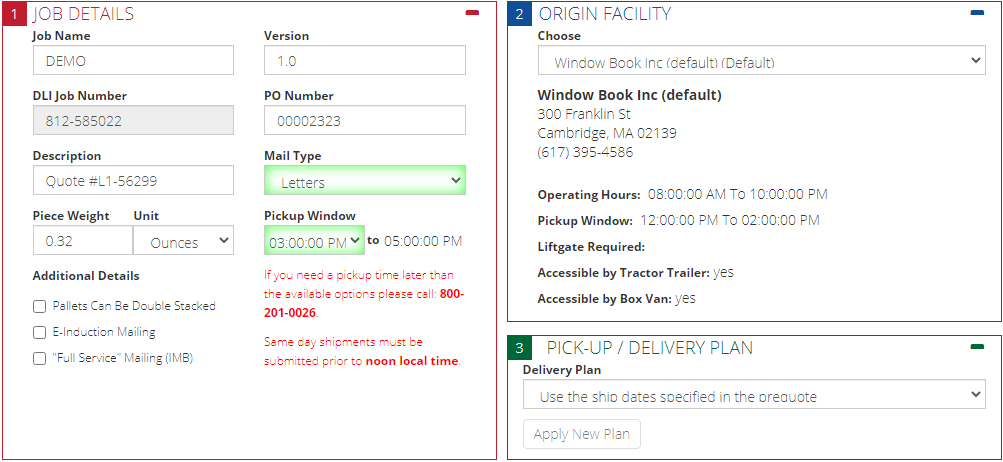Open the Origin Facility Choose dropdown
Image resolution: width=1003 pixels, height=462 pixels.
click(761, 60)
